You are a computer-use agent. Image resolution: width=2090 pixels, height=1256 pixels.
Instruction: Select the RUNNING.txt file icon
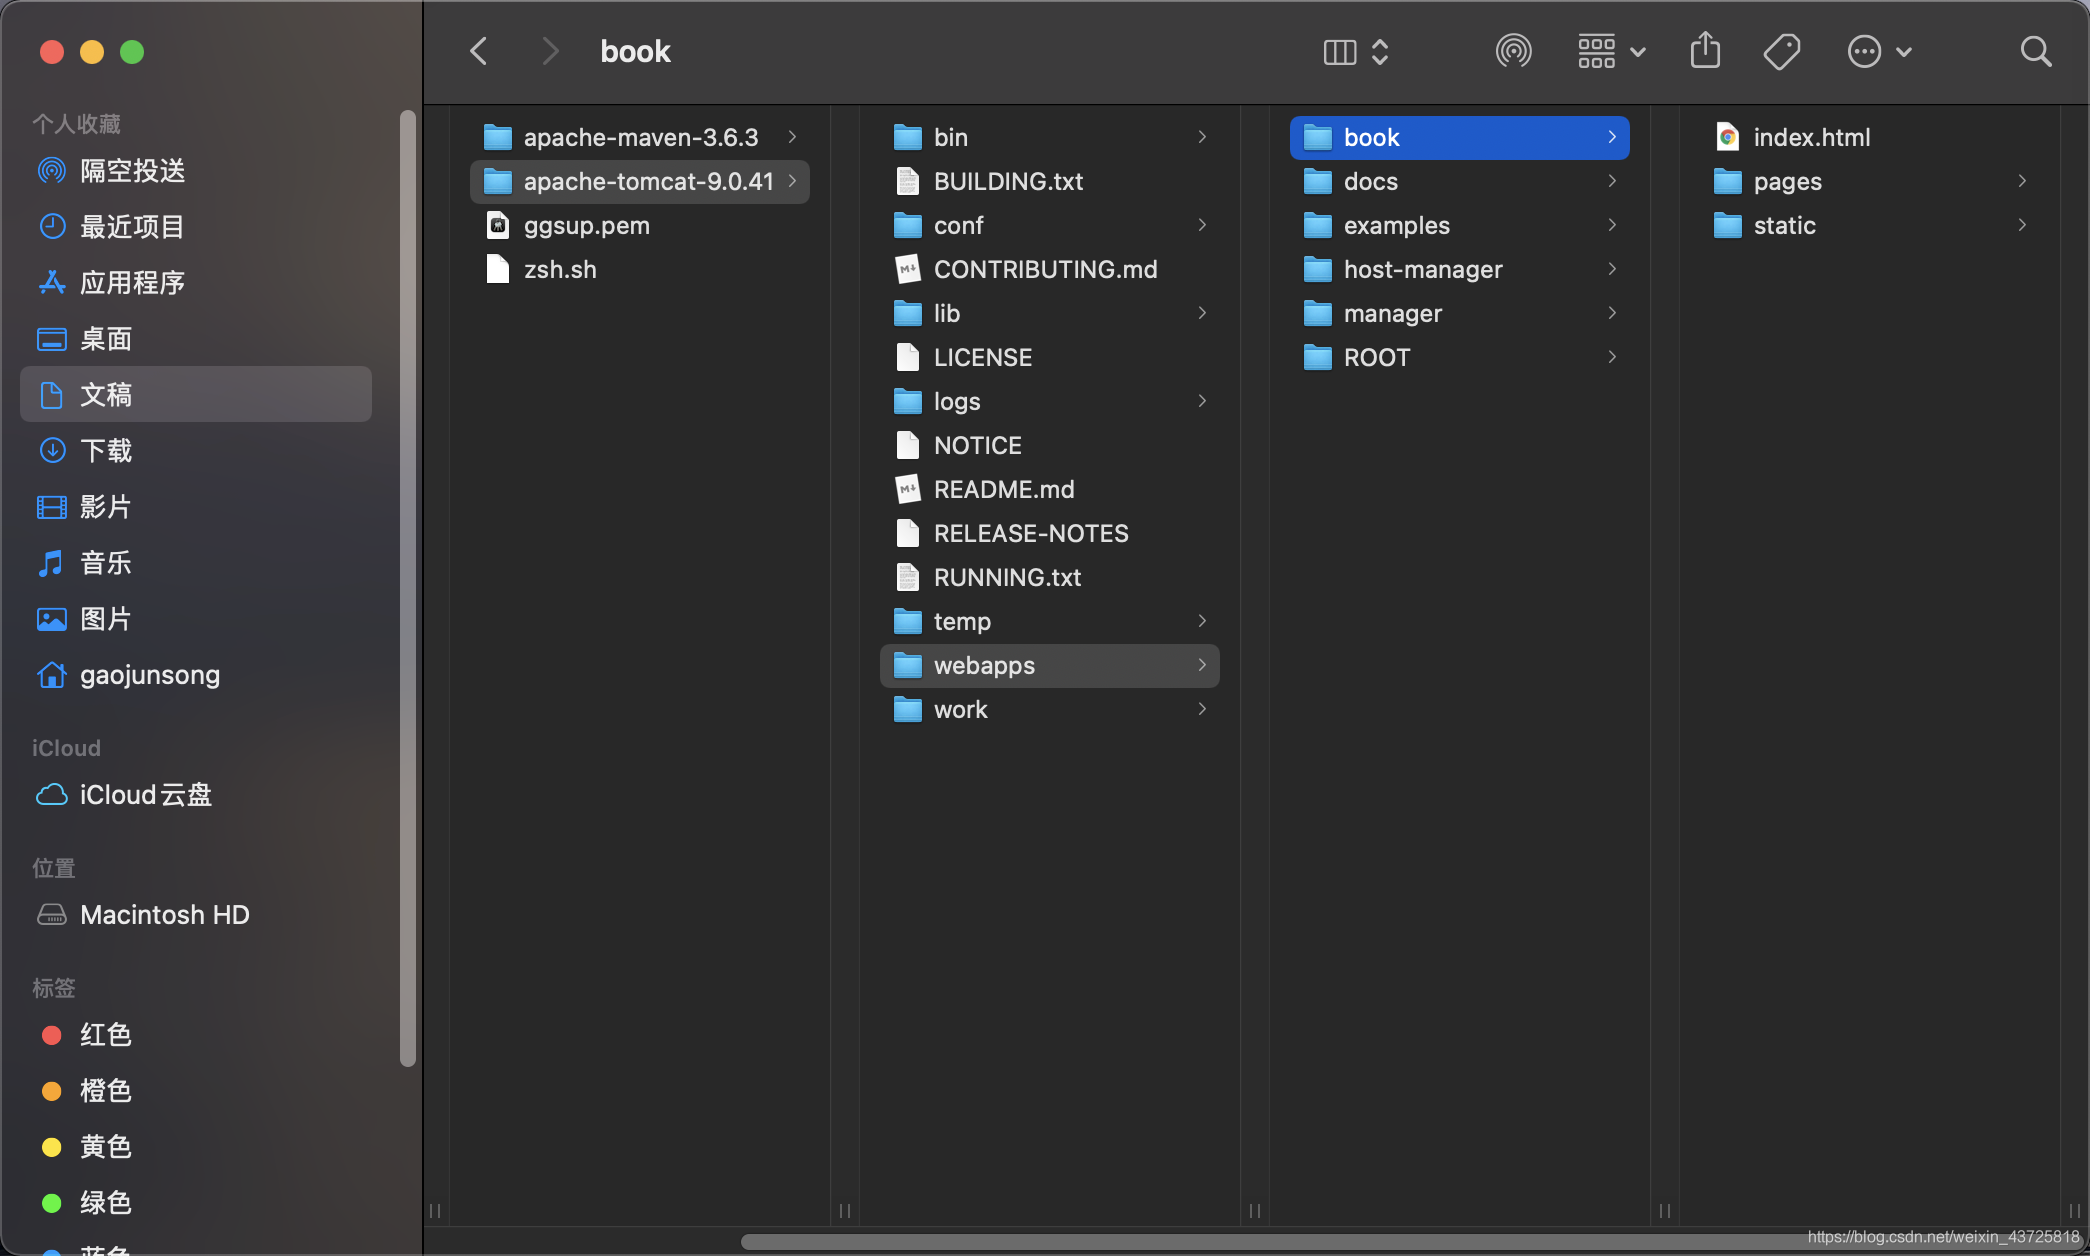coord(908,577)
